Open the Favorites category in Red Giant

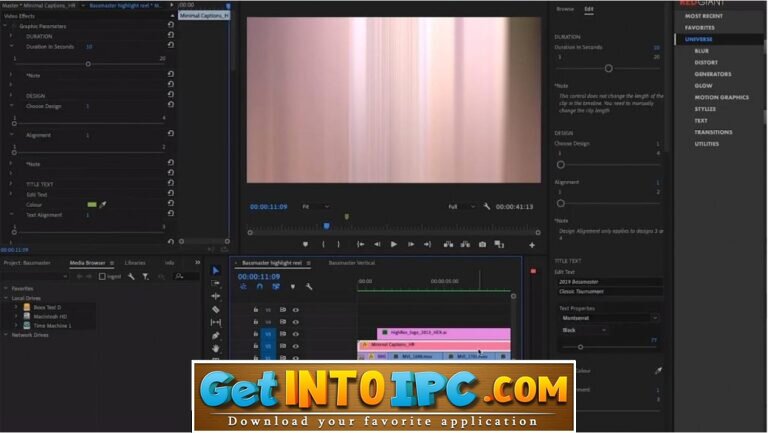click(x=699, y=28)
